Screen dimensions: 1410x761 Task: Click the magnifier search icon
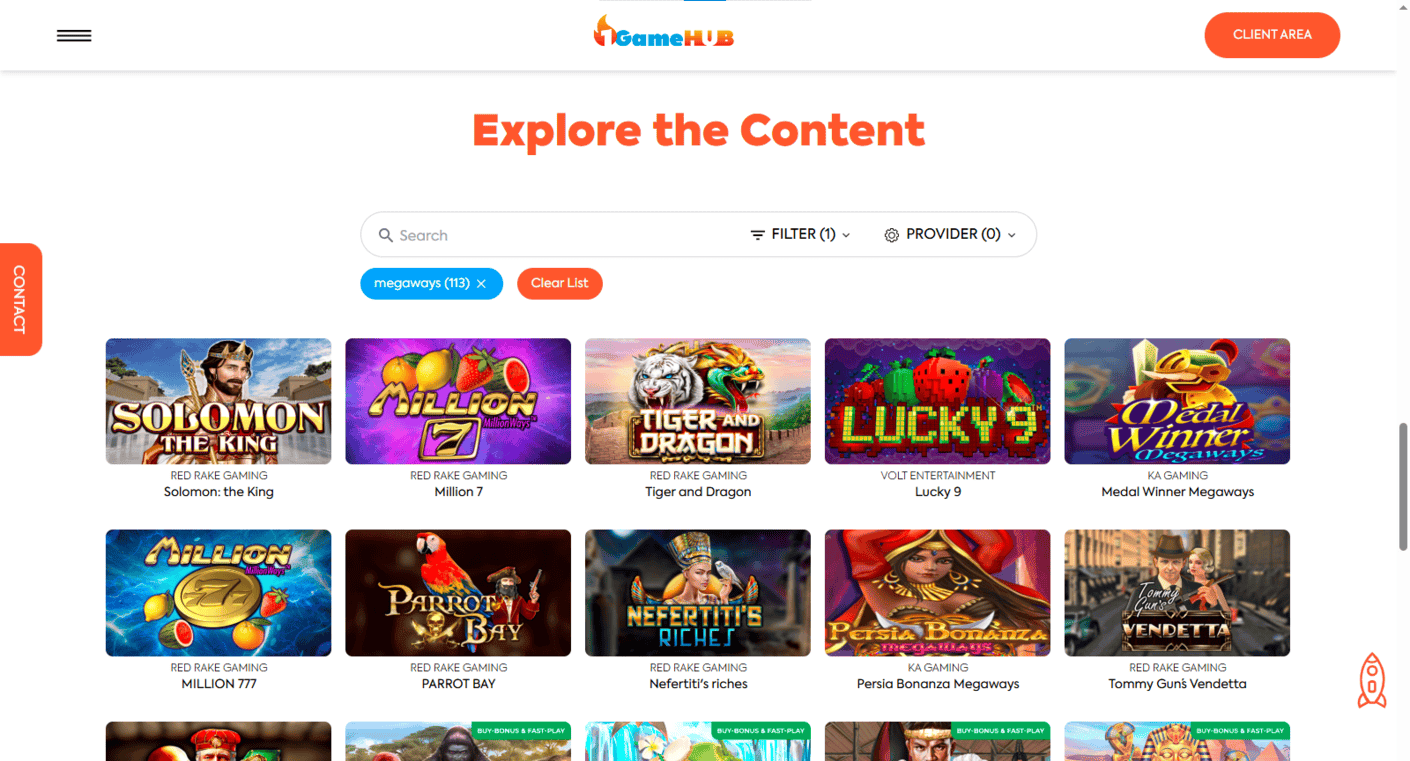385,235
